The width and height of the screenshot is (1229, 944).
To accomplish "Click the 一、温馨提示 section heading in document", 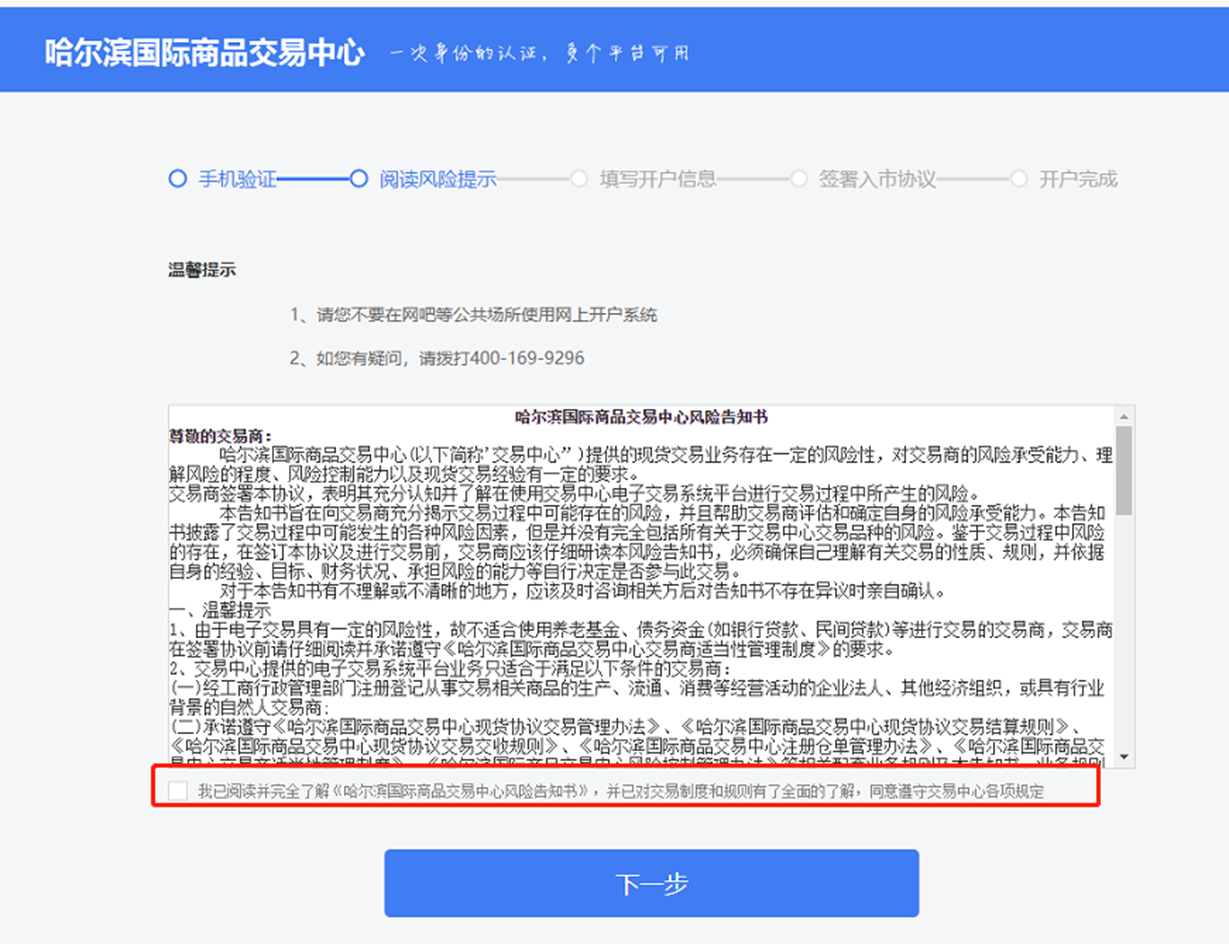I will point(220,610).
